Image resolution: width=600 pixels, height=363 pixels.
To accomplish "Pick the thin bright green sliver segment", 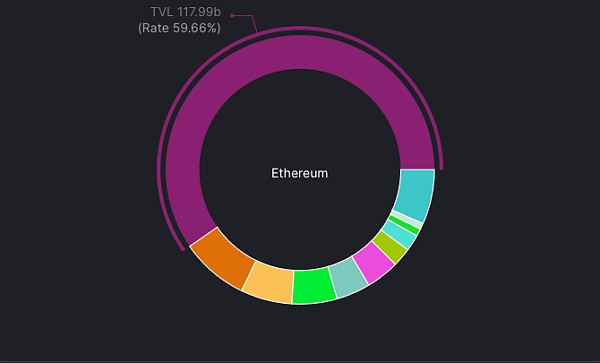I will click(x=404, y=225).
